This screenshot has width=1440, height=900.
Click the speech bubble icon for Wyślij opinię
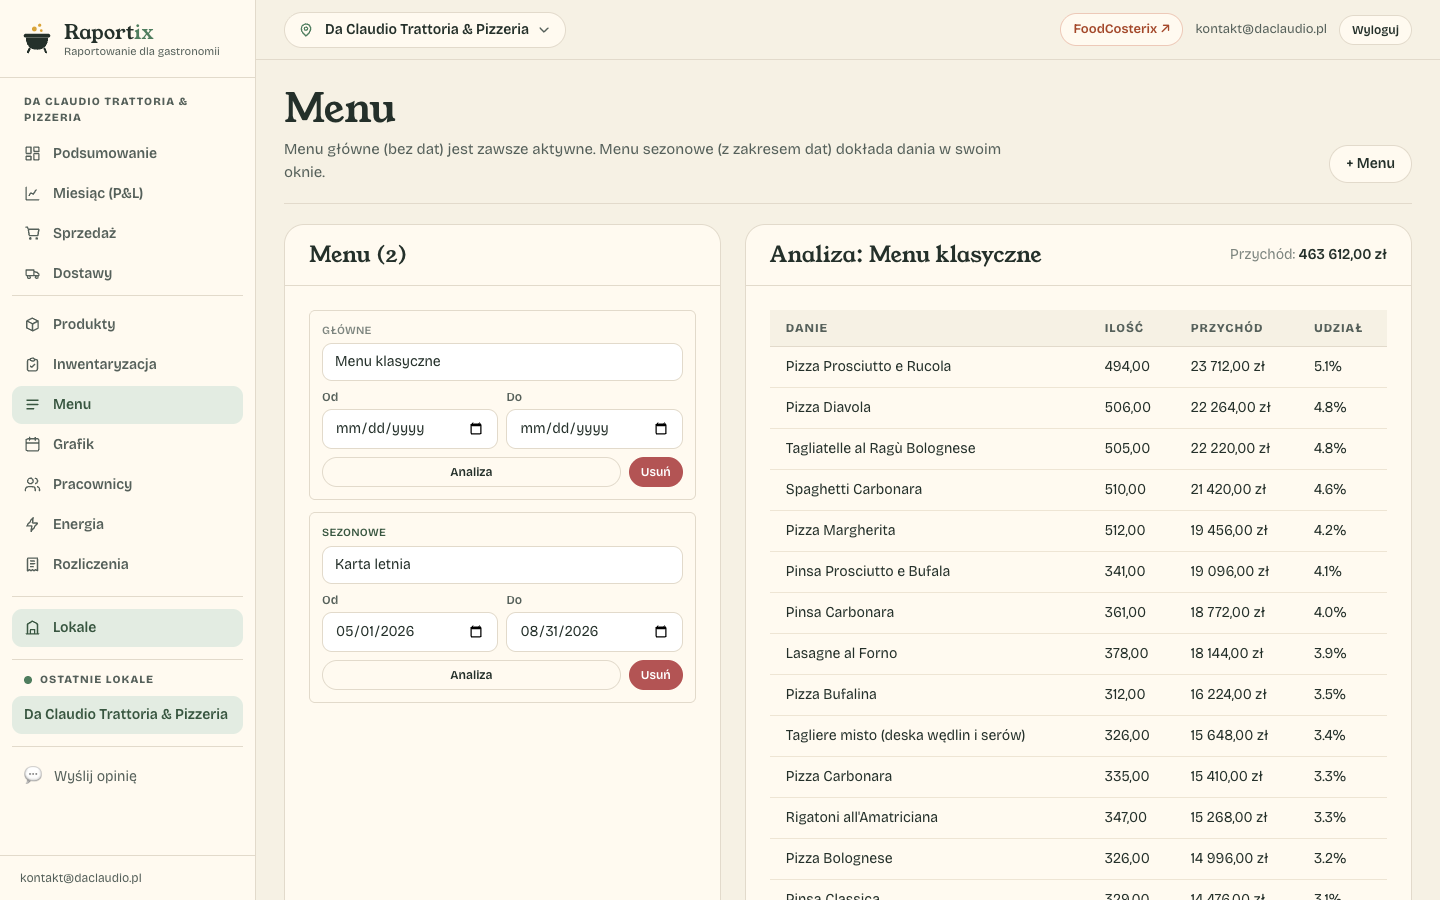[33, 775]
